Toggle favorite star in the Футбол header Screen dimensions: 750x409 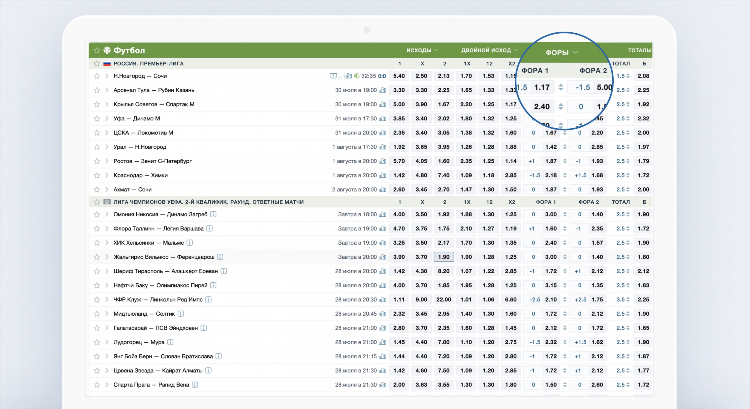97,50
